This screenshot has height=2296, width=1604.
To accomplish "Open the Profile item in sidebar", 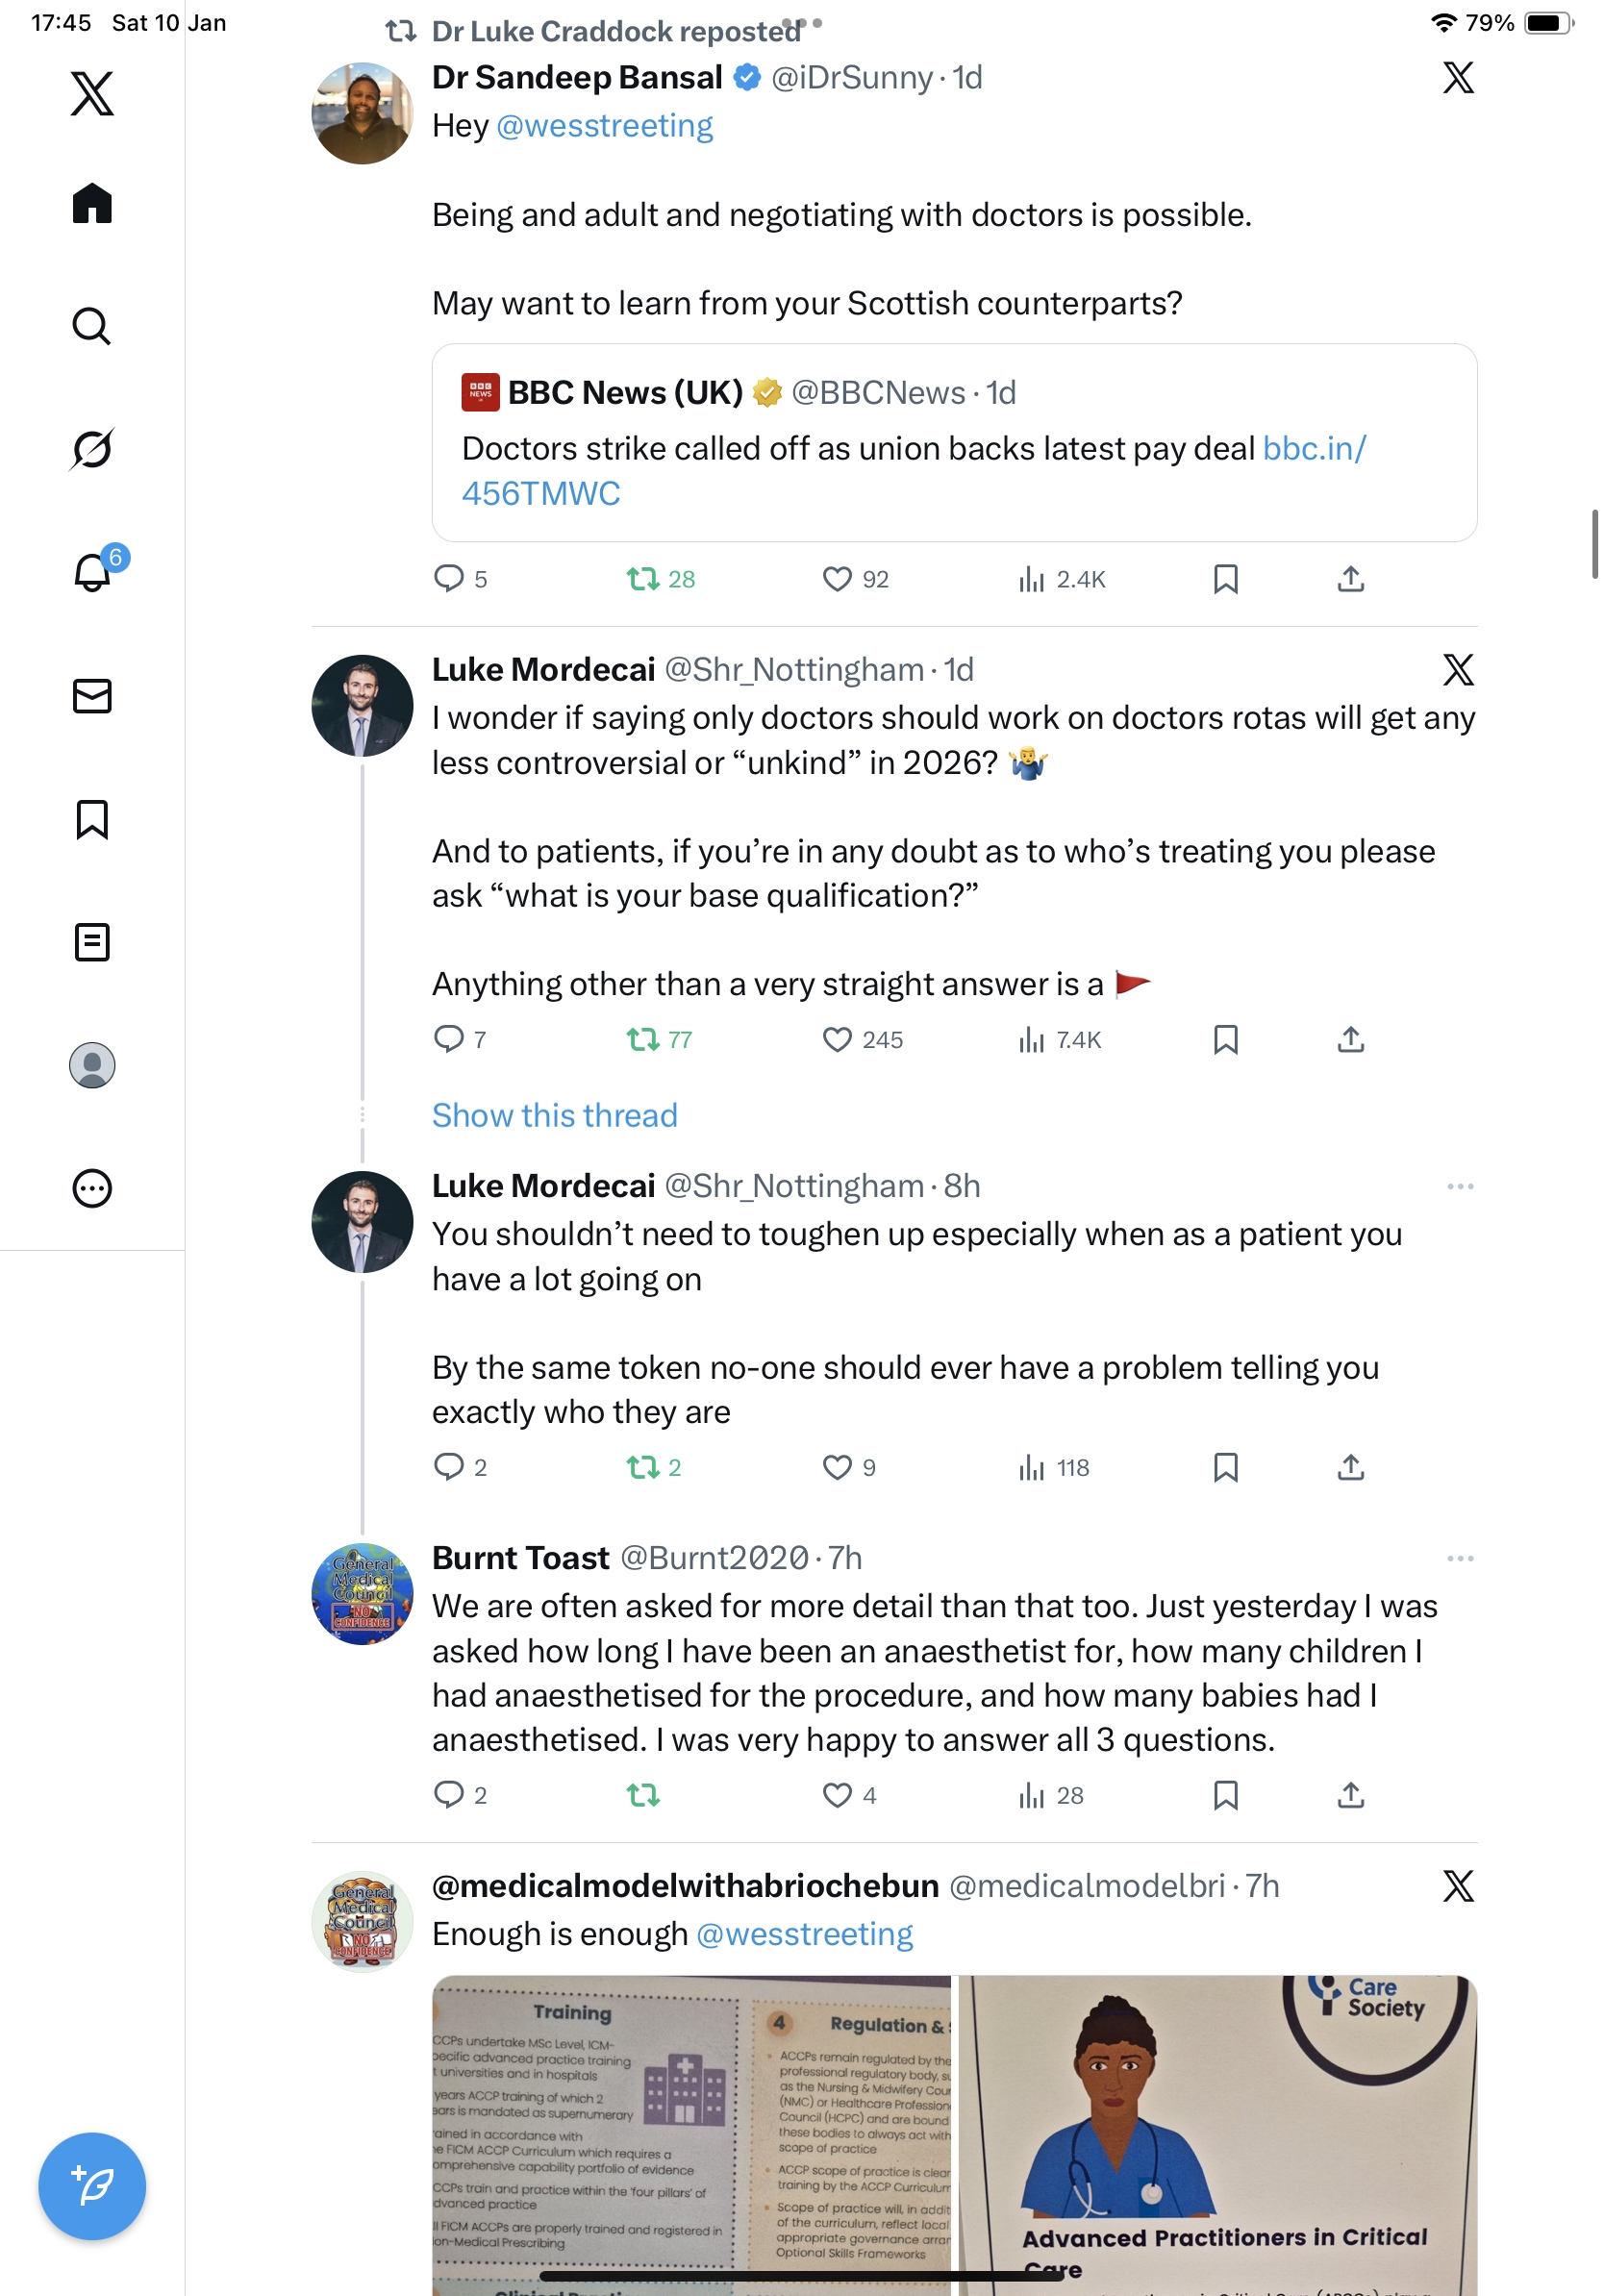I will pos(92,1065).
